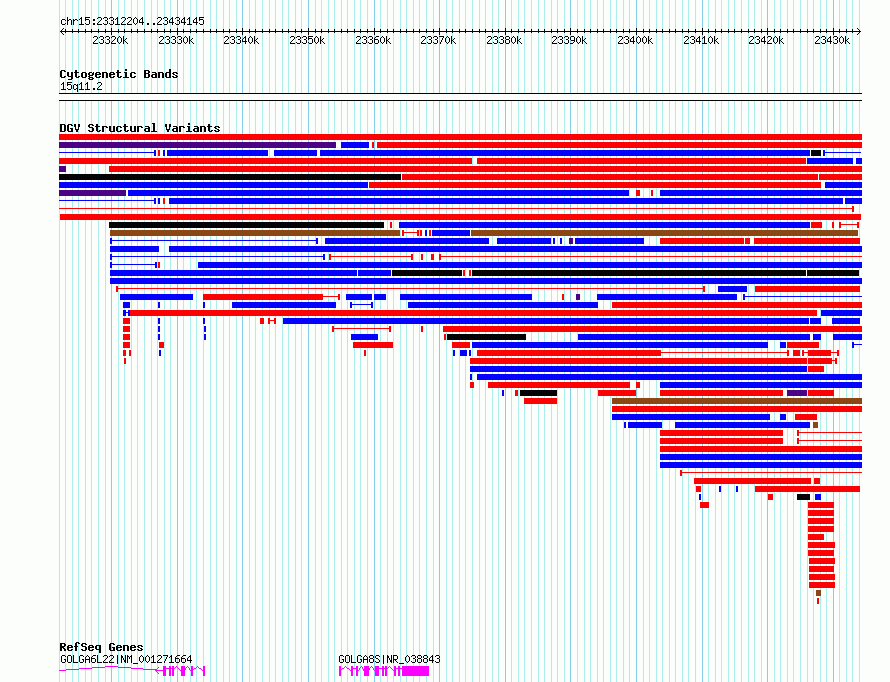Click the long purple variant bar in the second DGV row
The width and height of the screenshot is (890, 682).
(x=198, y=145)
